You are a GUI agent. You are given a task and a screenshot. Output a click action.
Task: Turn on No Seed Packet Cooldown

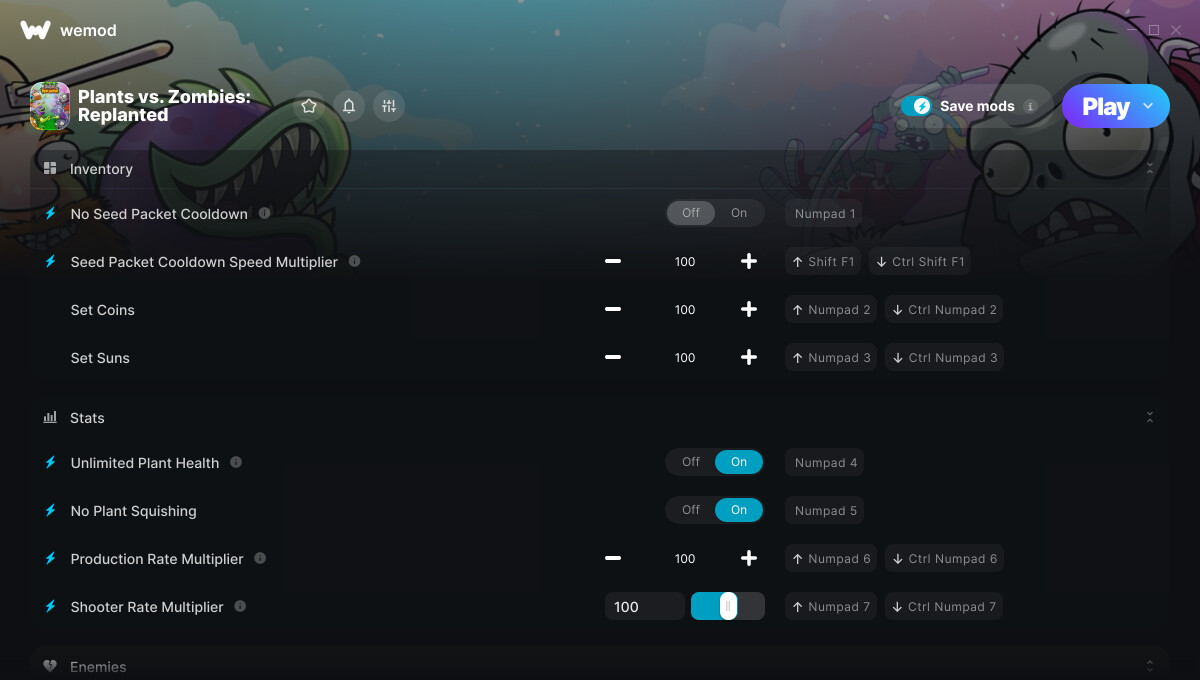coord(739,213)
